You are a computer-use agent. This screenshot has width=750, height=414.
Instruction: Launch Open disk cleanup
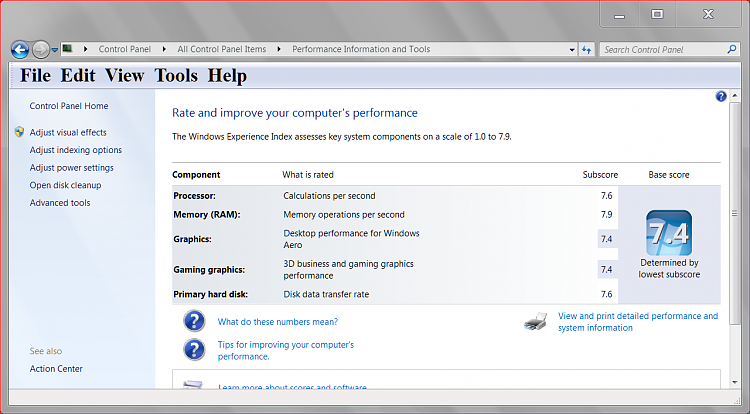coord(65,185)
